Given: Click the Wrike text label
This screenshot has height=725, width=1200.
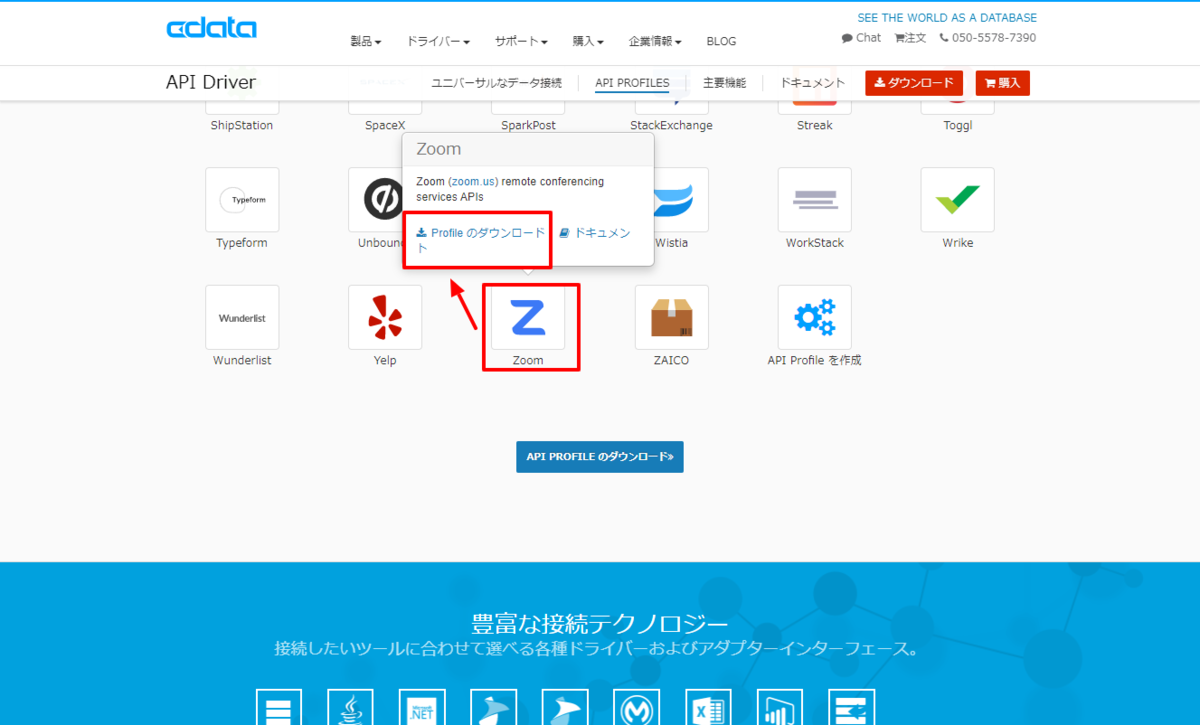Looking at the screenshot, I should 958,243.
